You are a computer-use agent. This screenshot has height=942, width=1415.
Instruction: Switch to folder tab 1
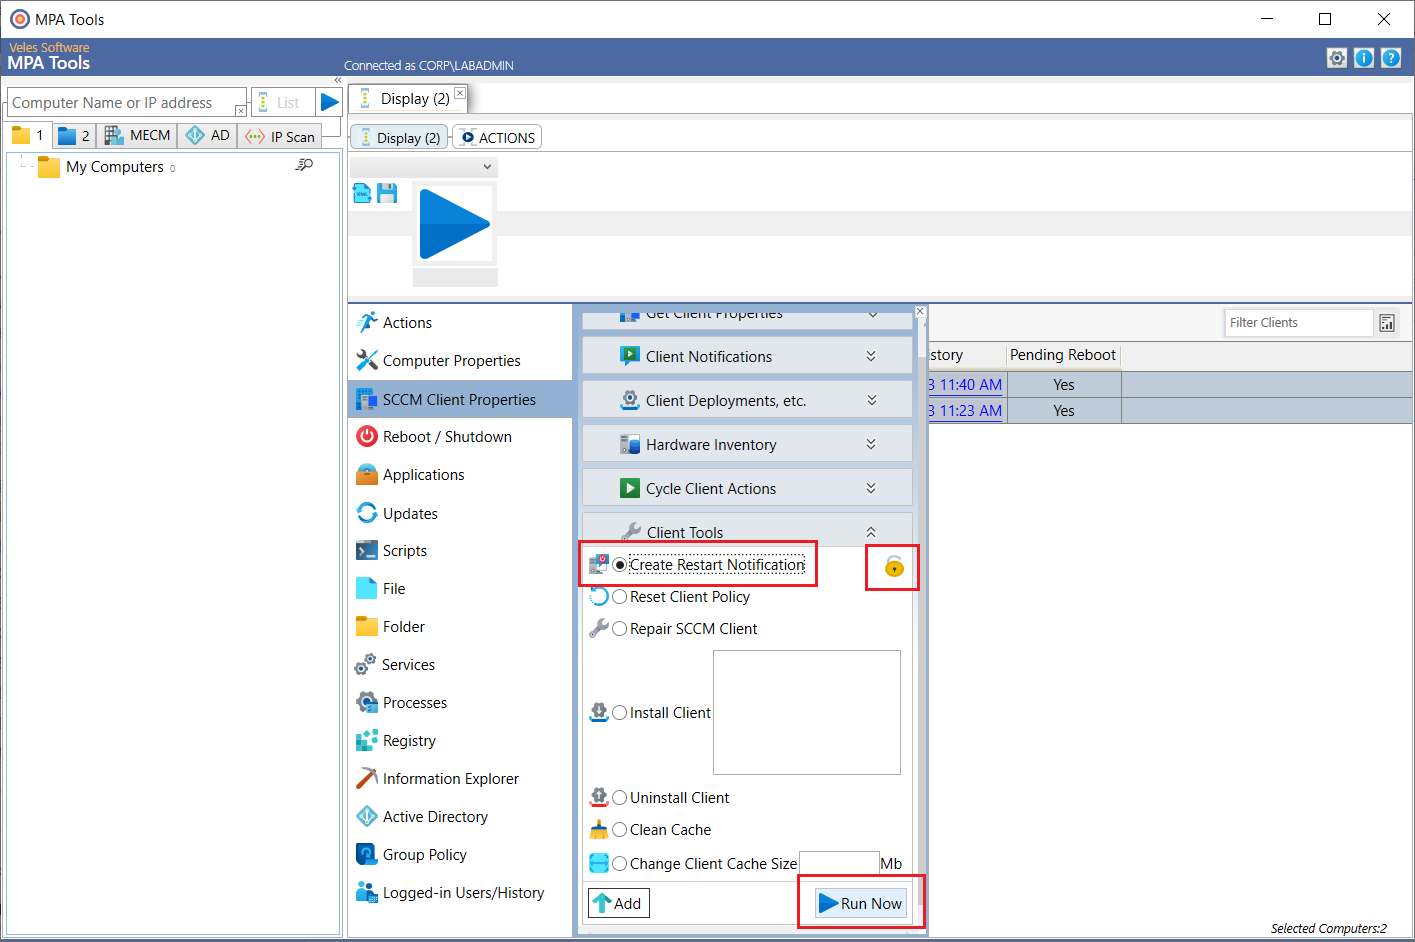(28, 135)
